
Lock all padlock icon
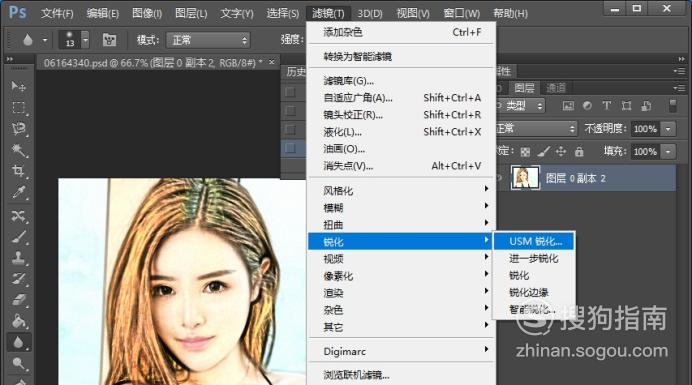click(x=579, y=152)
